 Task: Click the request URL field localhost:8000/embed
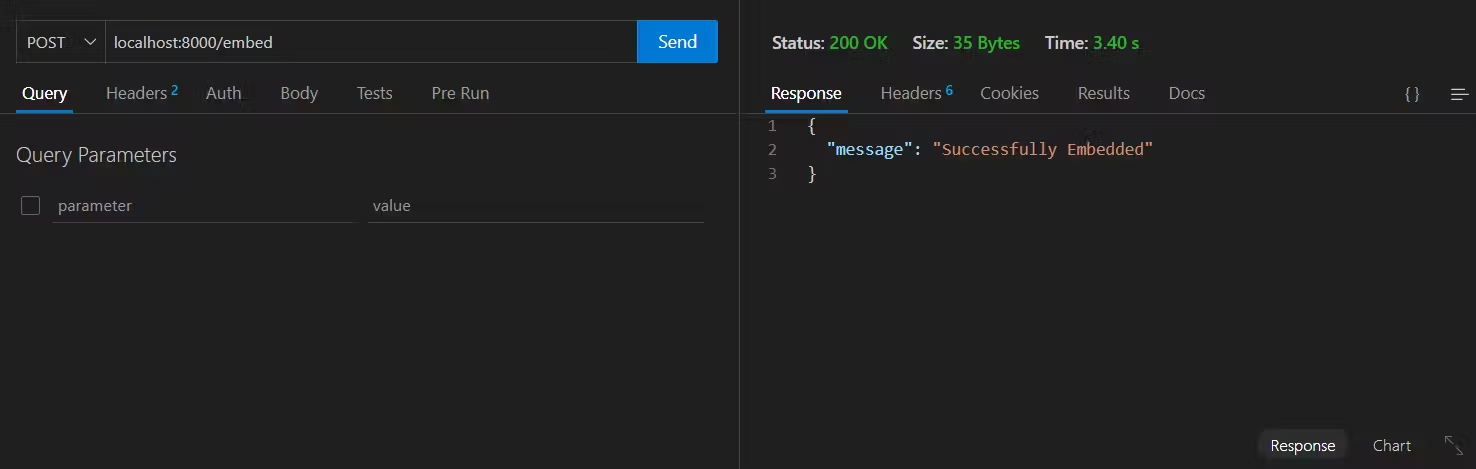(x=371, y=42)
